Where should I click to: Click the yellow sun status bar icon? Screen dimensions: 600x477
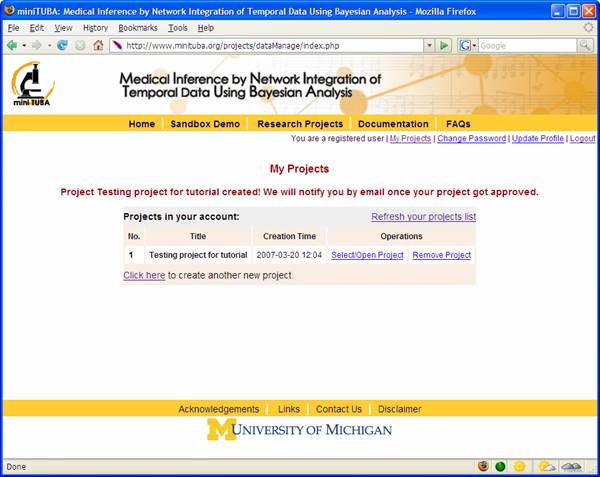coord(520,466)
